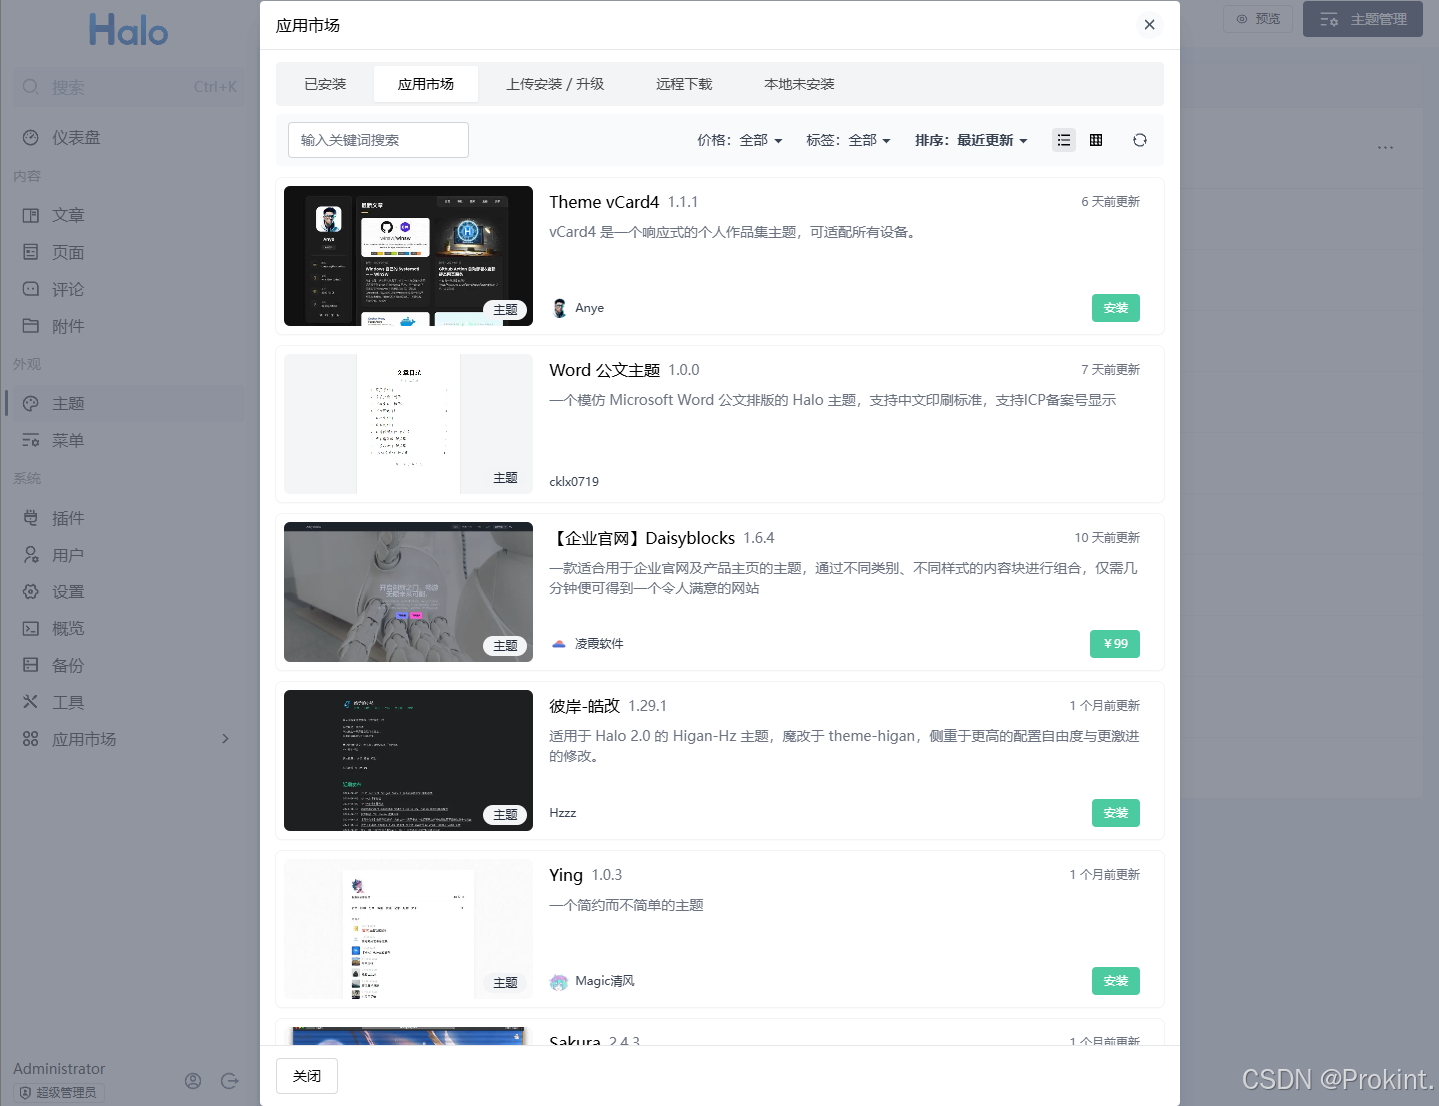Image resolution: width=1439 pixels, height=1106 pixels.
Task: Click 凌霞软件 author logo
Action: (x=559, y=644)
